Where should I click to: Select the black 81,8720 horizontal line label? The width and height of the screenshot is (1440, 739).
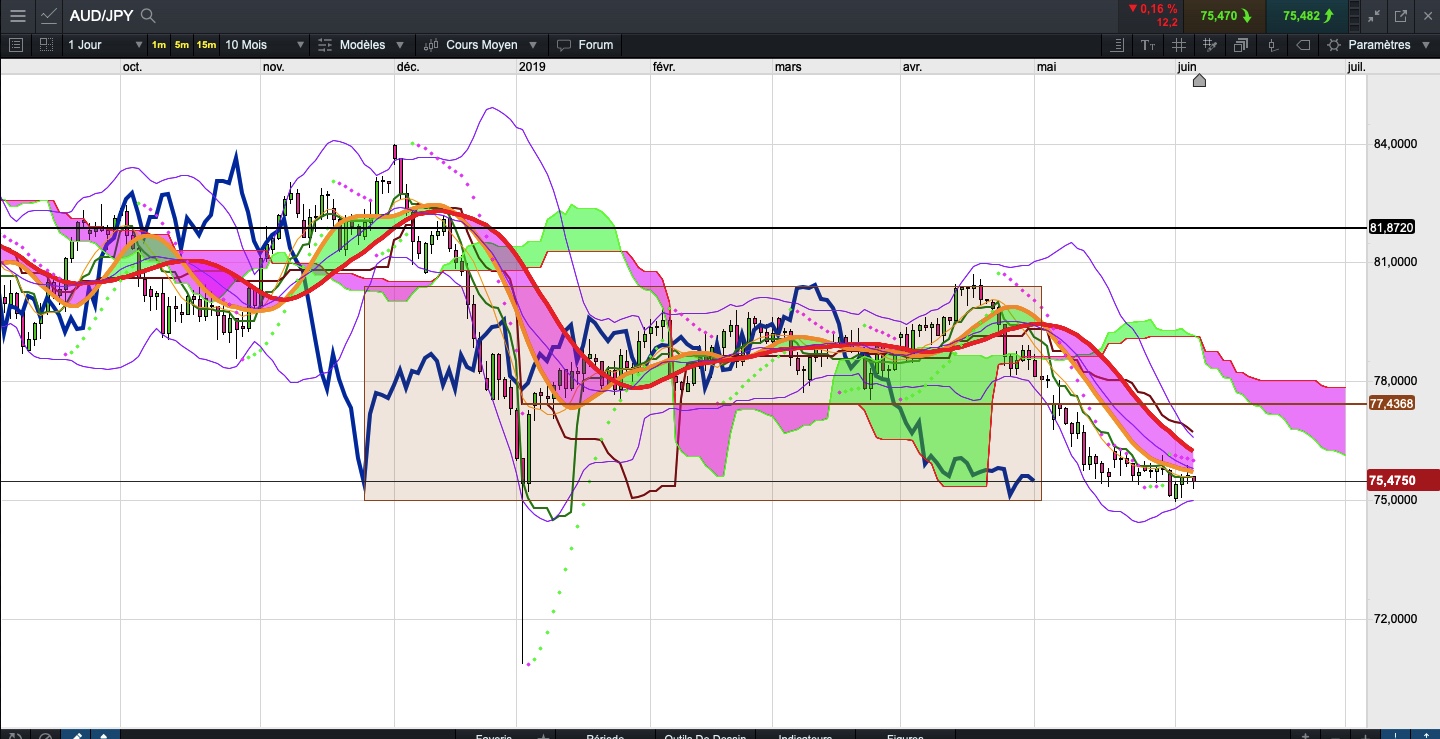pyautogui.click(x=1391, y=228)
